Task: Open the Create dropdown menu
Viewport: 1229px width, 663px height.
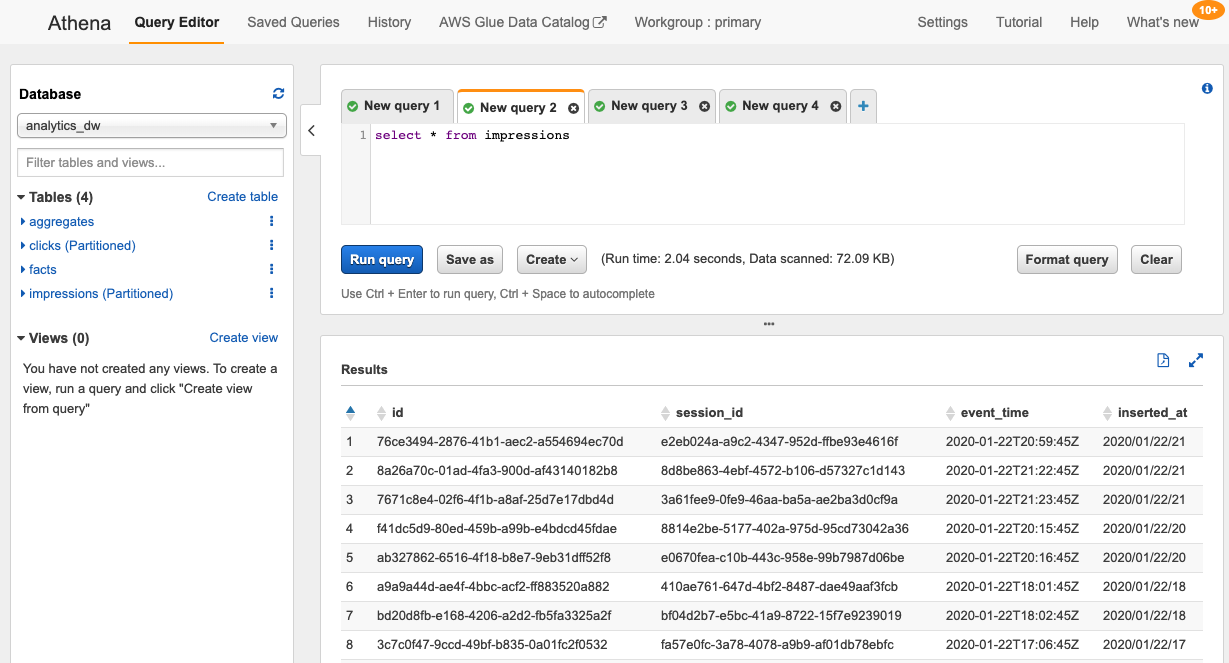Action: tap(551, 259)
